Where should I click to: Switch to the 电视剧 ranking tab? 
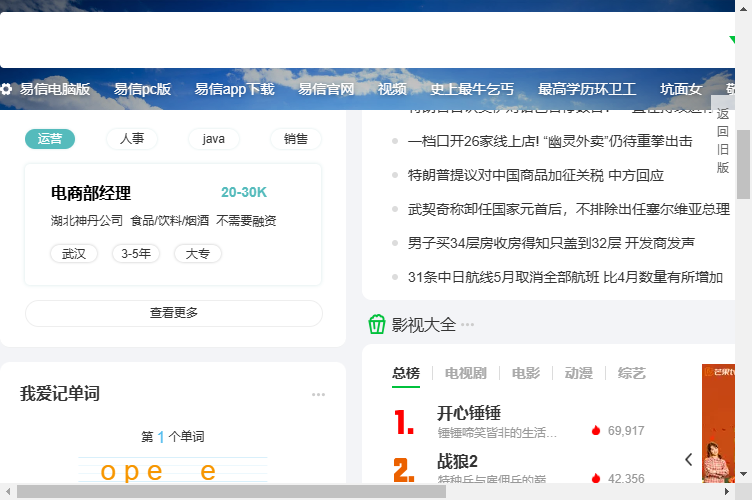[466, 373]
